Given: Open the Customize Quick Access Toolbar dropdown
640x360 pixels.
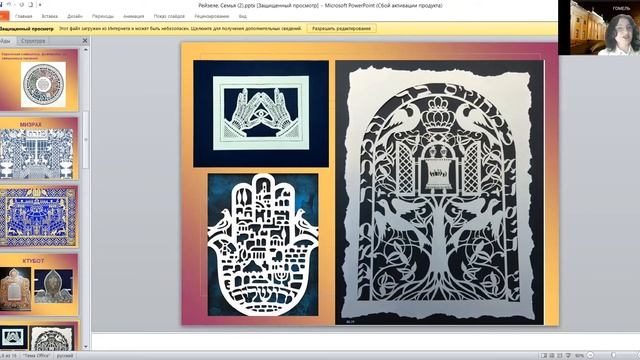Looking at the screenshot, I should point(40,5).
